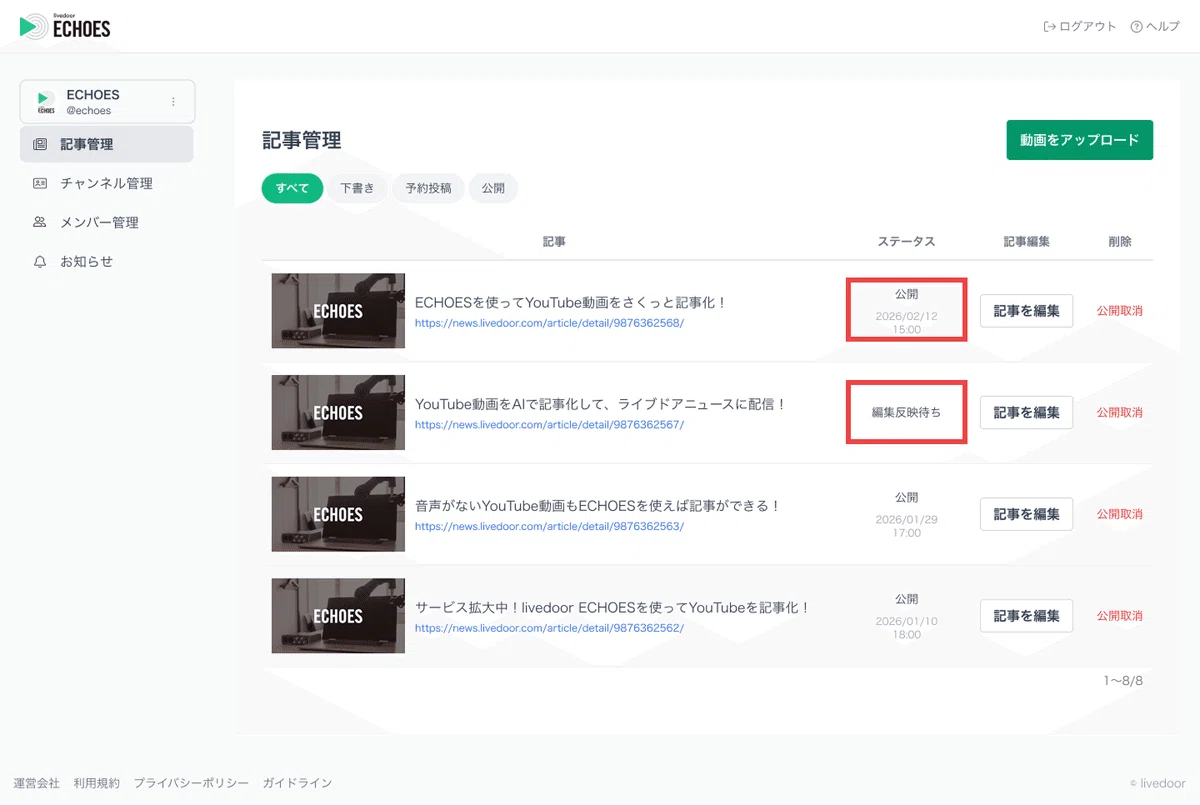The image size is (1200, 805).
Task: Click the メンバー管理 people icon
Action: point(40,222)
